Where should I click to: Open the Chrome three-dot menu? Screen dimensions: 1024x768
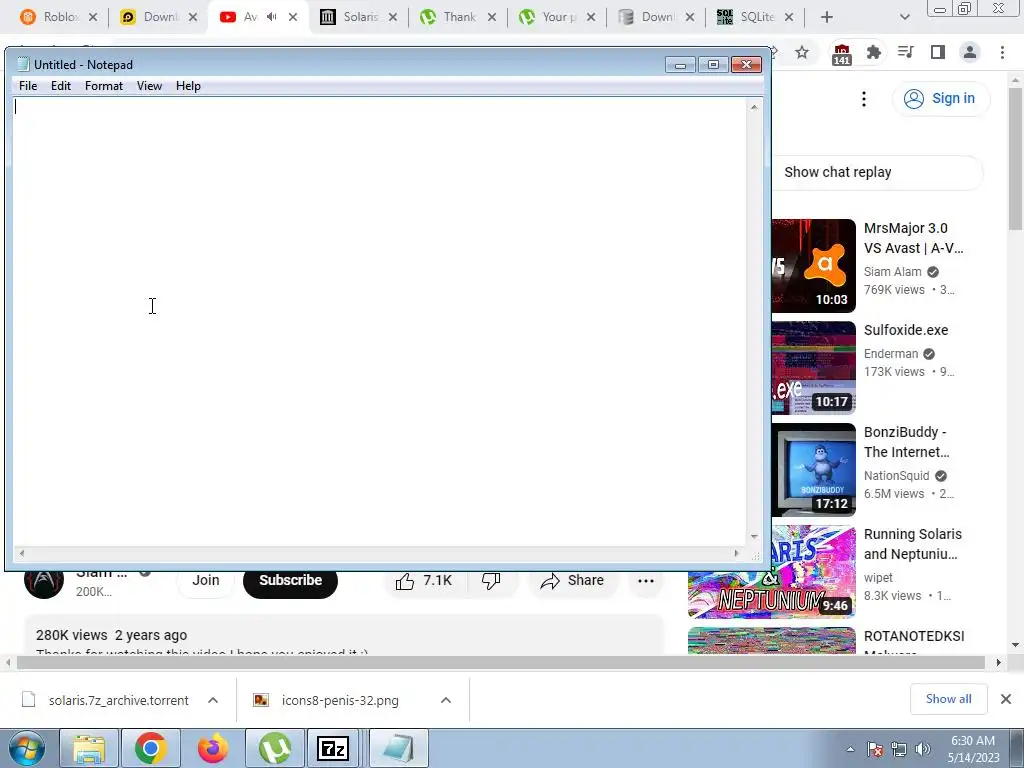point(1002,52)
